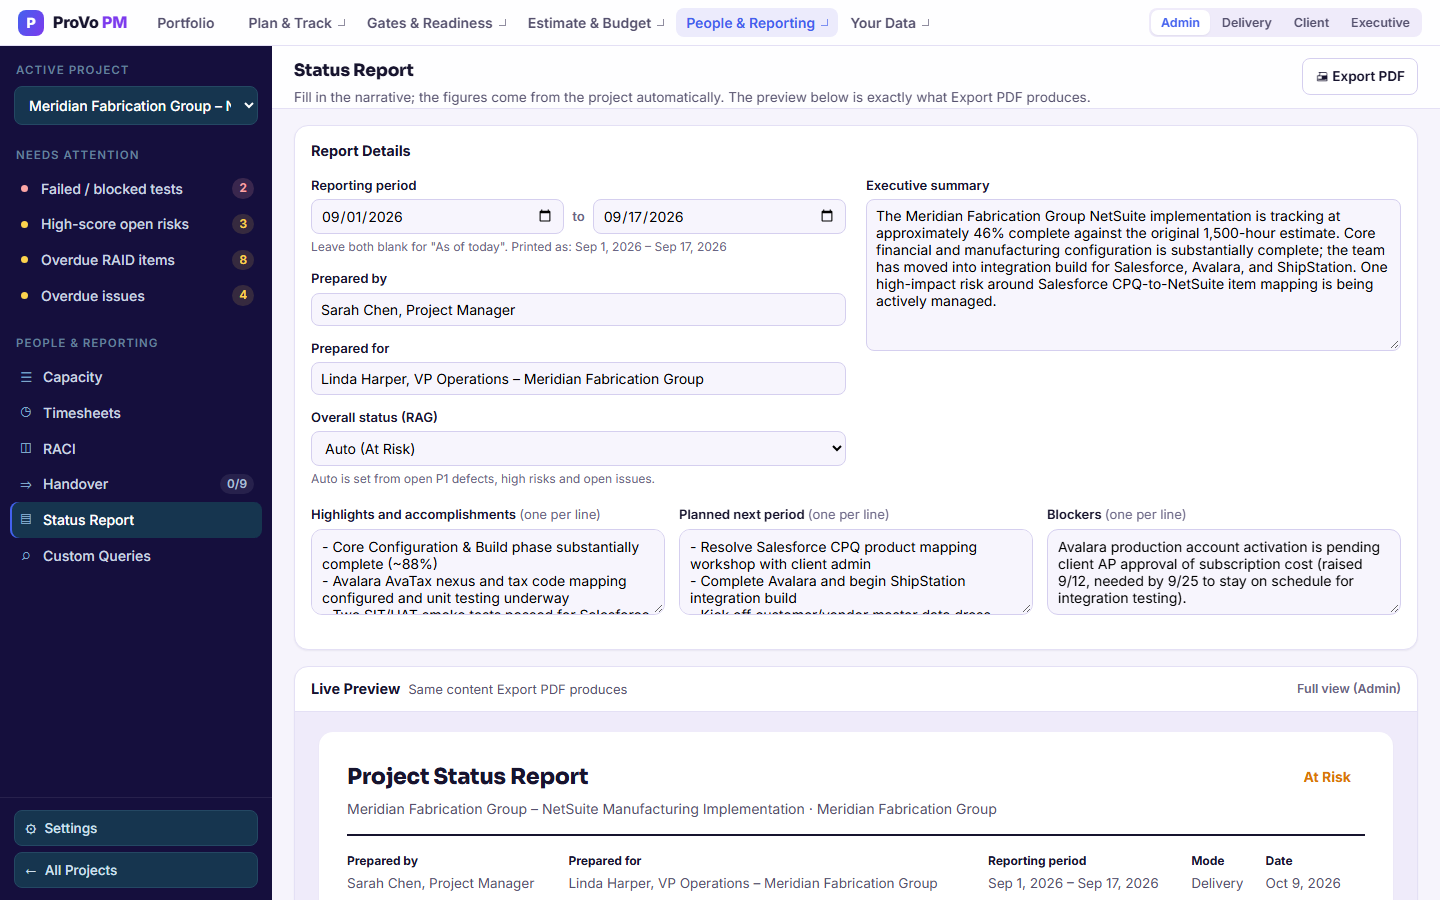Viewport: 1440px width, 900px height.
Task: Open the People & Reporting menu
Action: [x=757, y=23]
